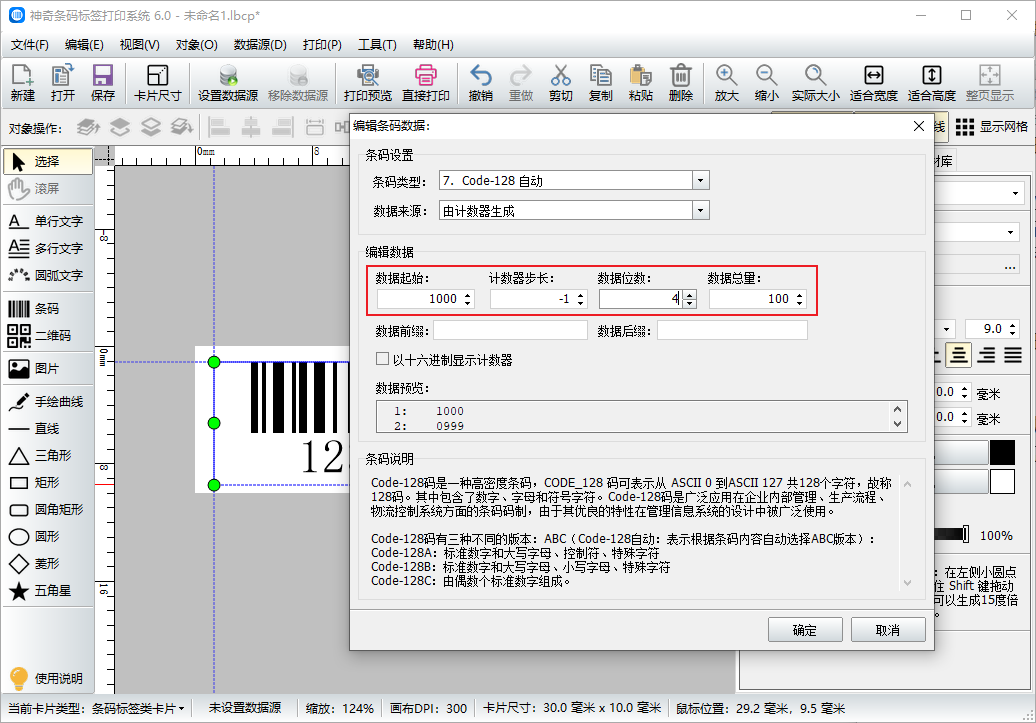The width and height of the screenshot is (1036, 723).
Task: Enable 以十六进制显示计数器 checkbox
Action: click(x=382, y=359)
